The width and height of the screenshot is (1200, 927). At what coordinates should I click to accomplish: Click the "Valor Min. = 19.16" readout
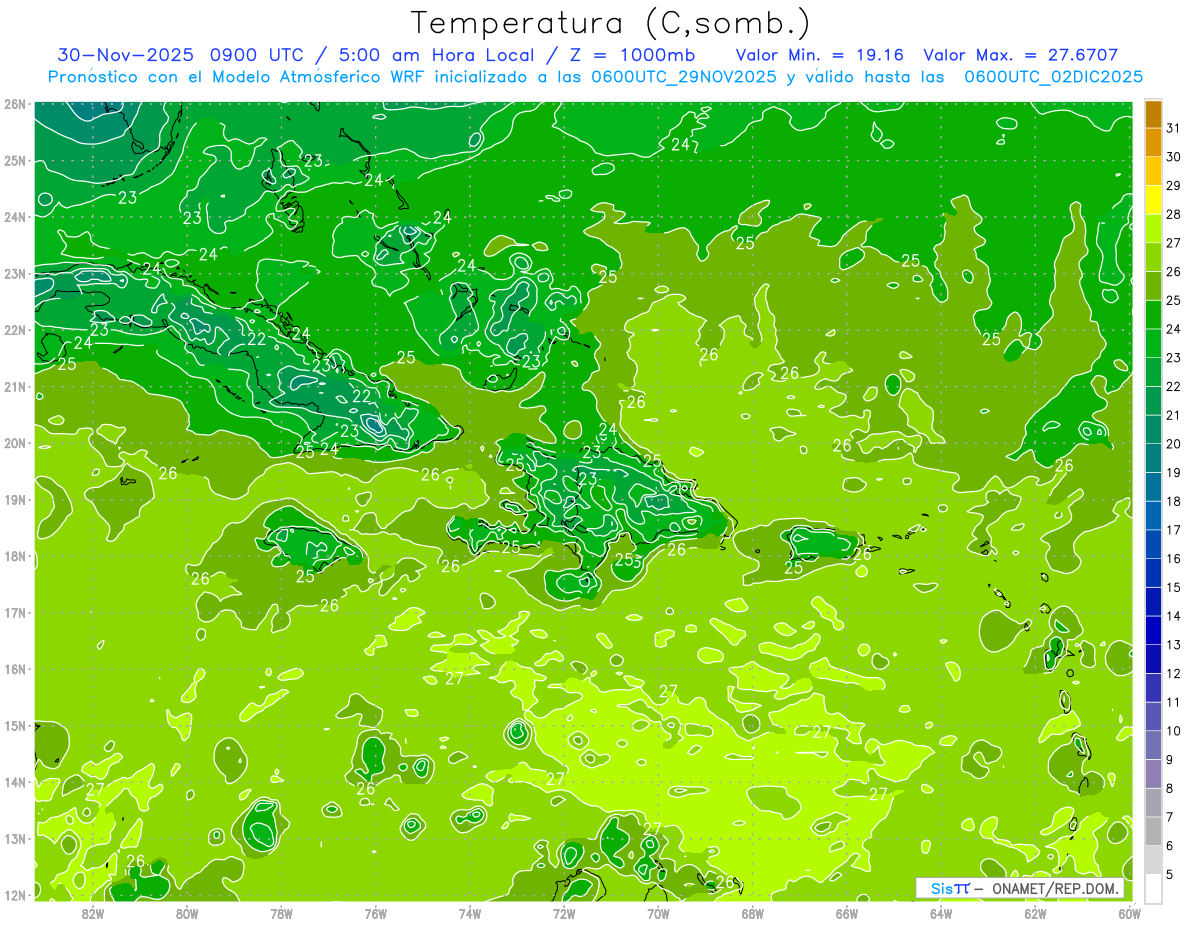tap(821, 55)
